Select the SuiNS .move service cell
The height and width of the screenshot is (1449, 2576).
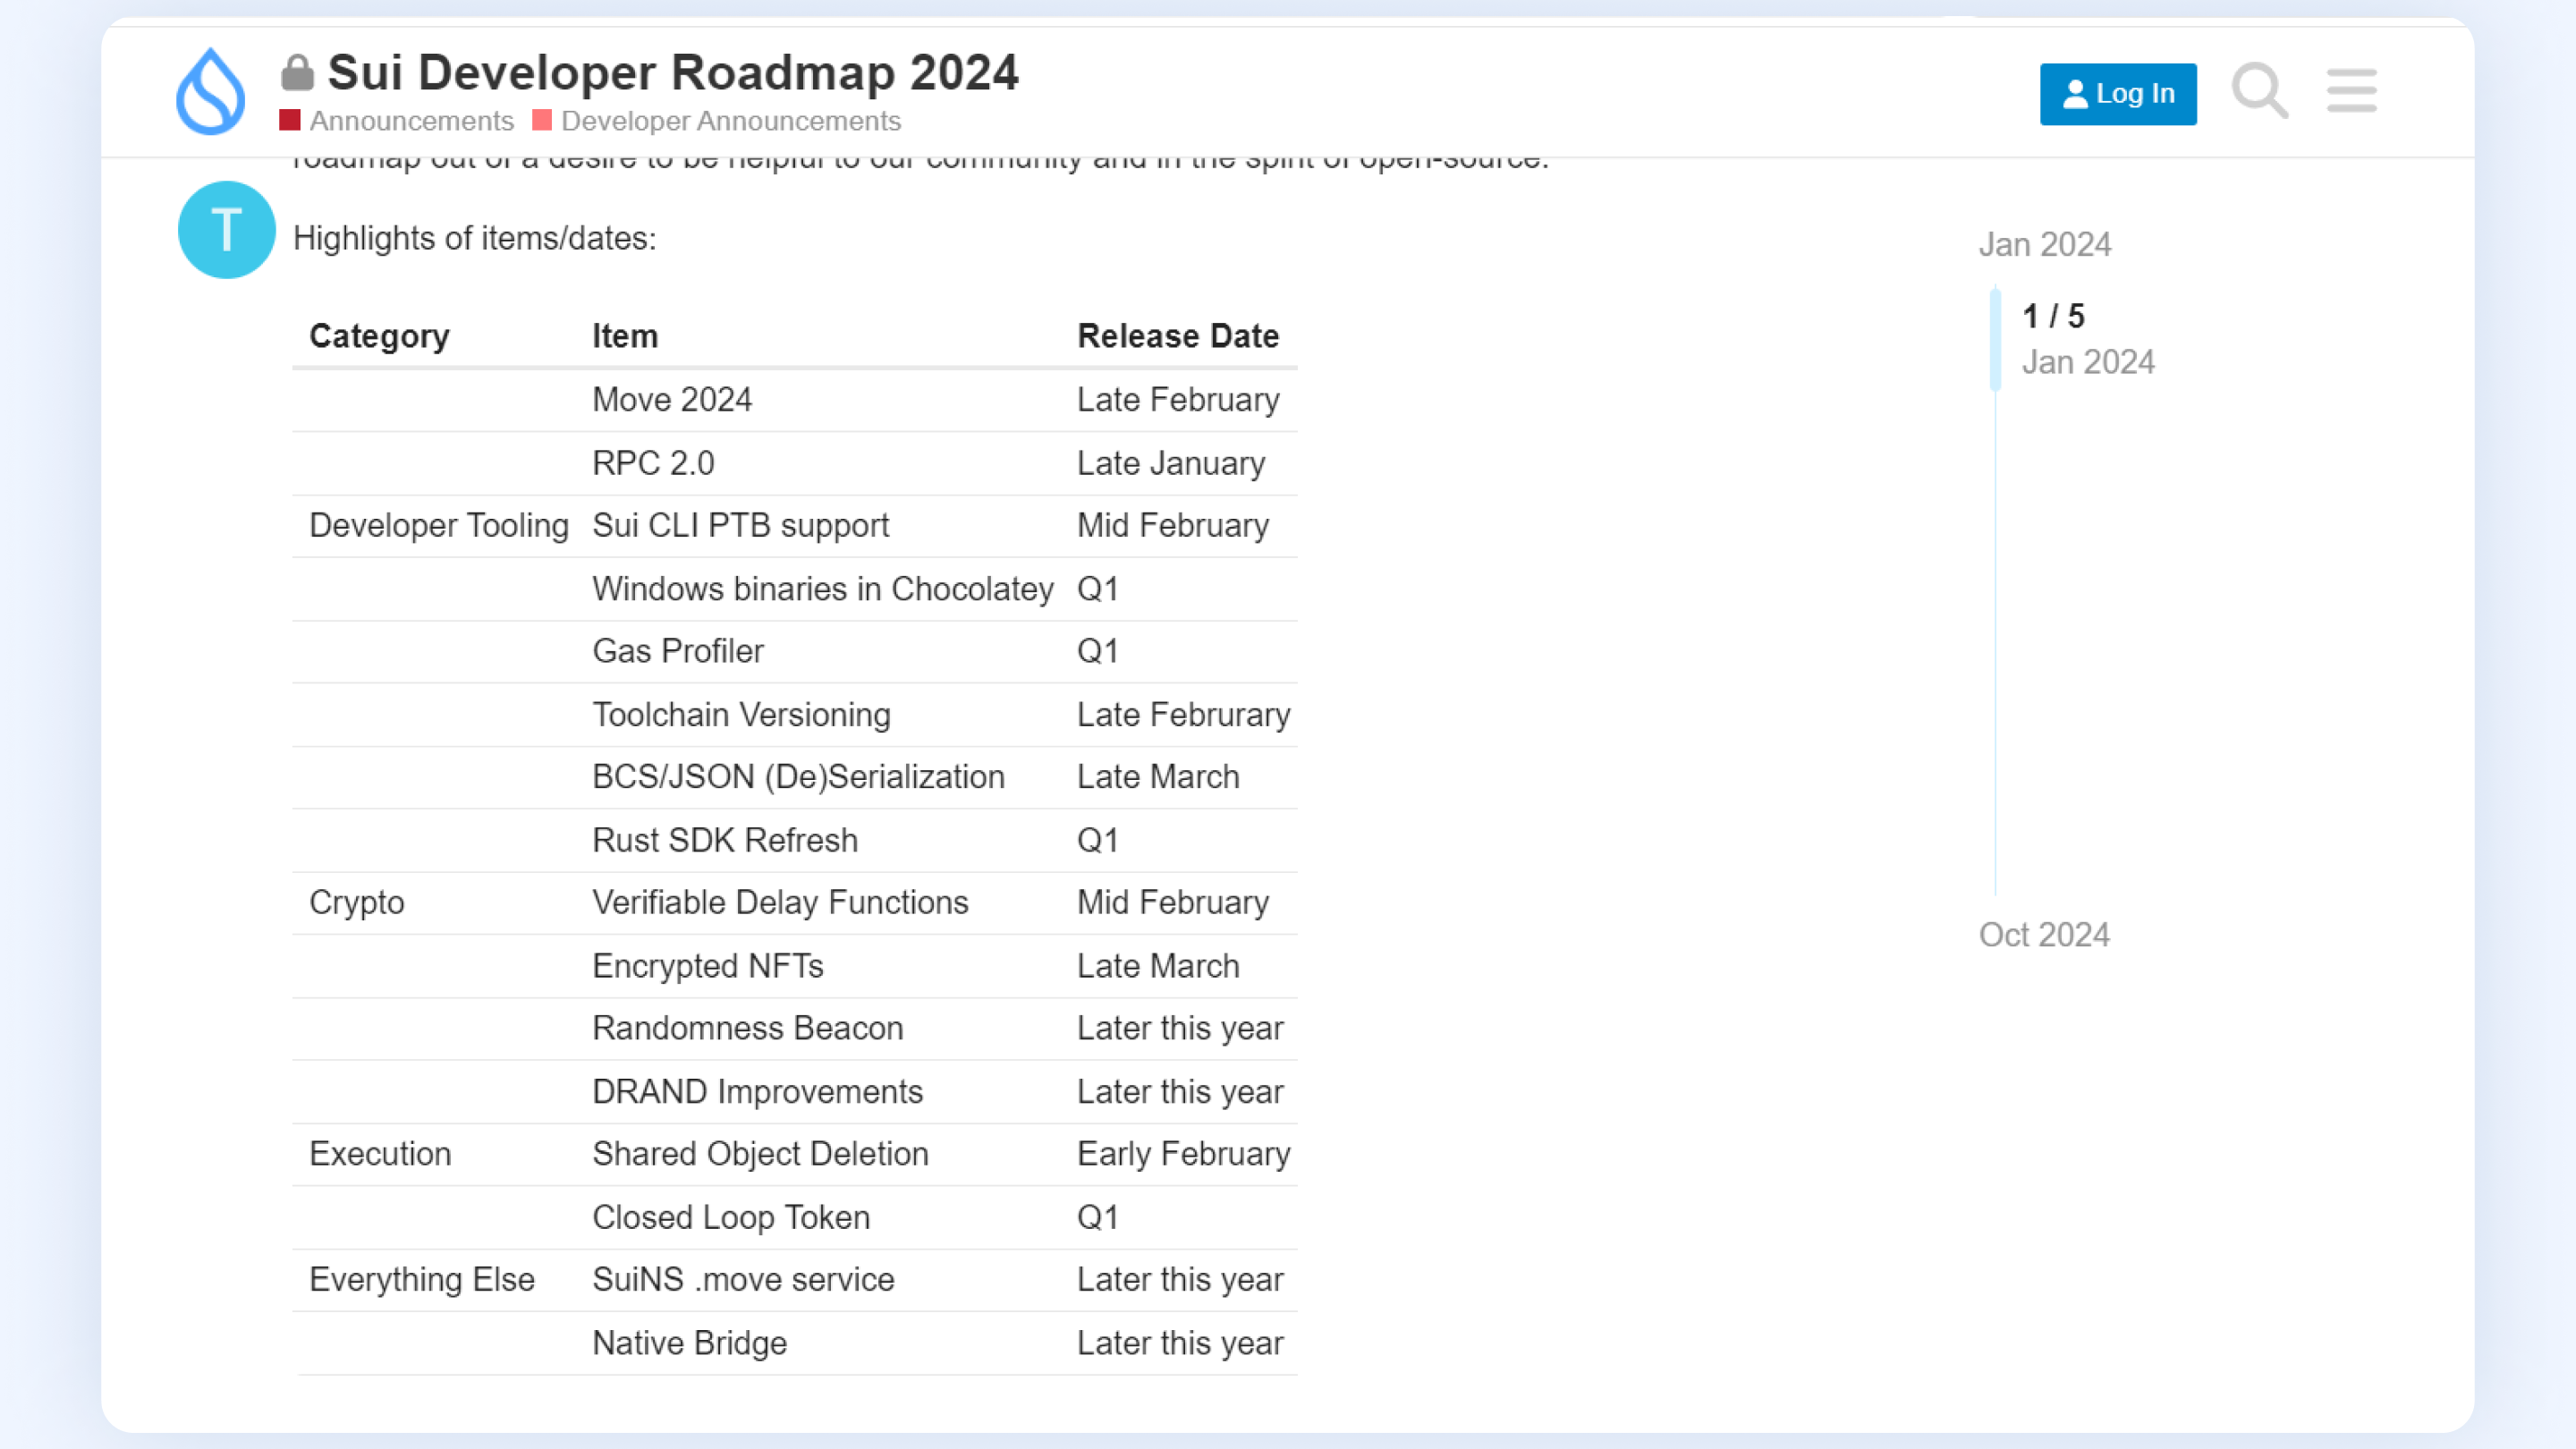coord(743,1280)
